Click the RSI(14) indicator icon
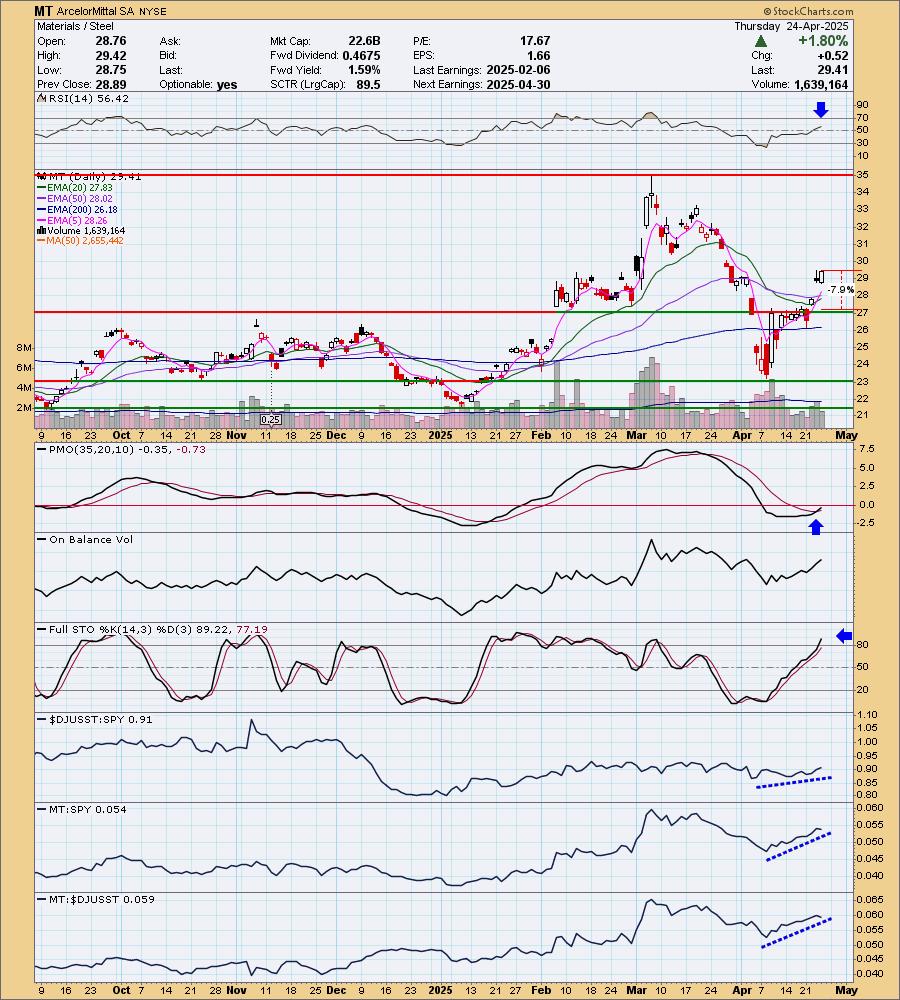The width and height of the screenshot is (900, 1000). coord(41,98)
